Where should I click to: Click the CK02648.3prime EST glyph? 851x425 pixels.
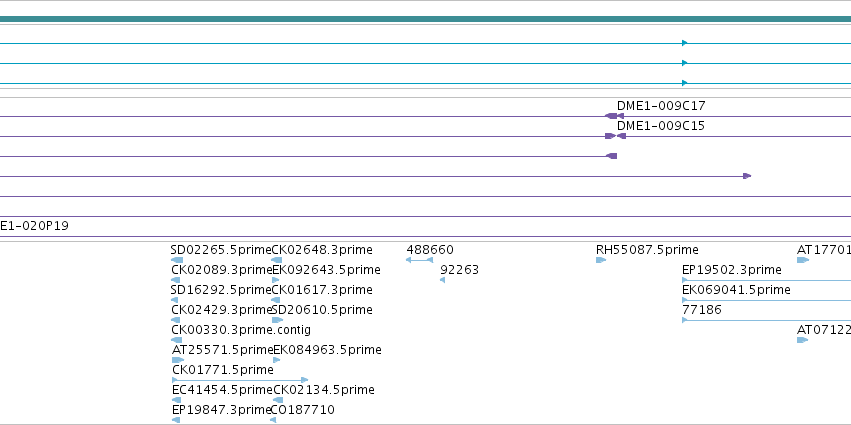pyautogui.click(x=276, y=260)
